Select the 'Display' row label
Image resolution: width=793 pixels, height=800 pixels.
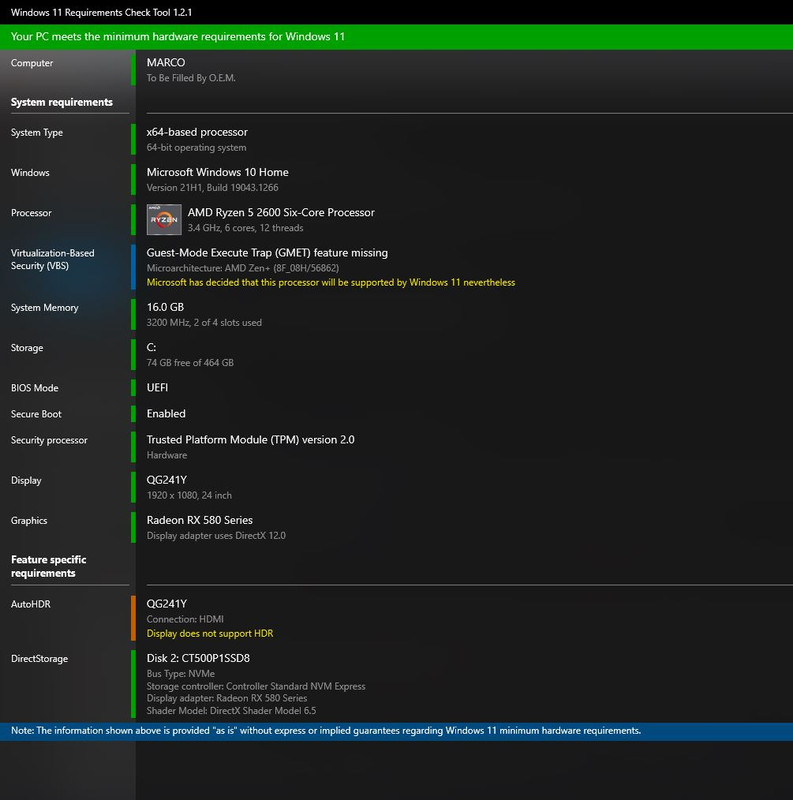(26, 481)
